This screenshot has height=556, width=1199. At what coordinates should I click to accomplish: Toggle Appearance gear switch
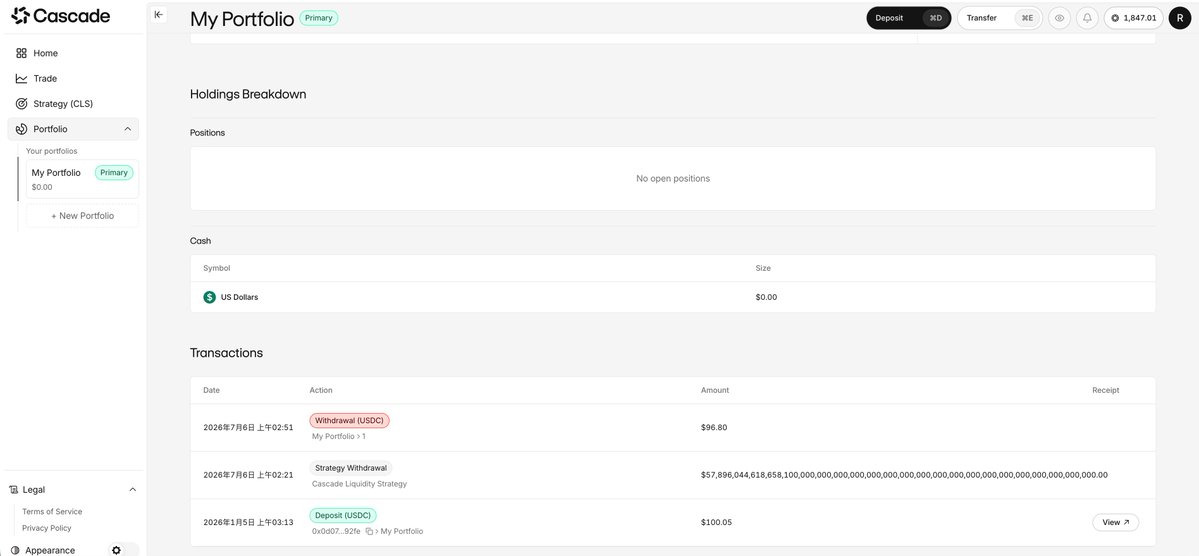pos(121,550)
